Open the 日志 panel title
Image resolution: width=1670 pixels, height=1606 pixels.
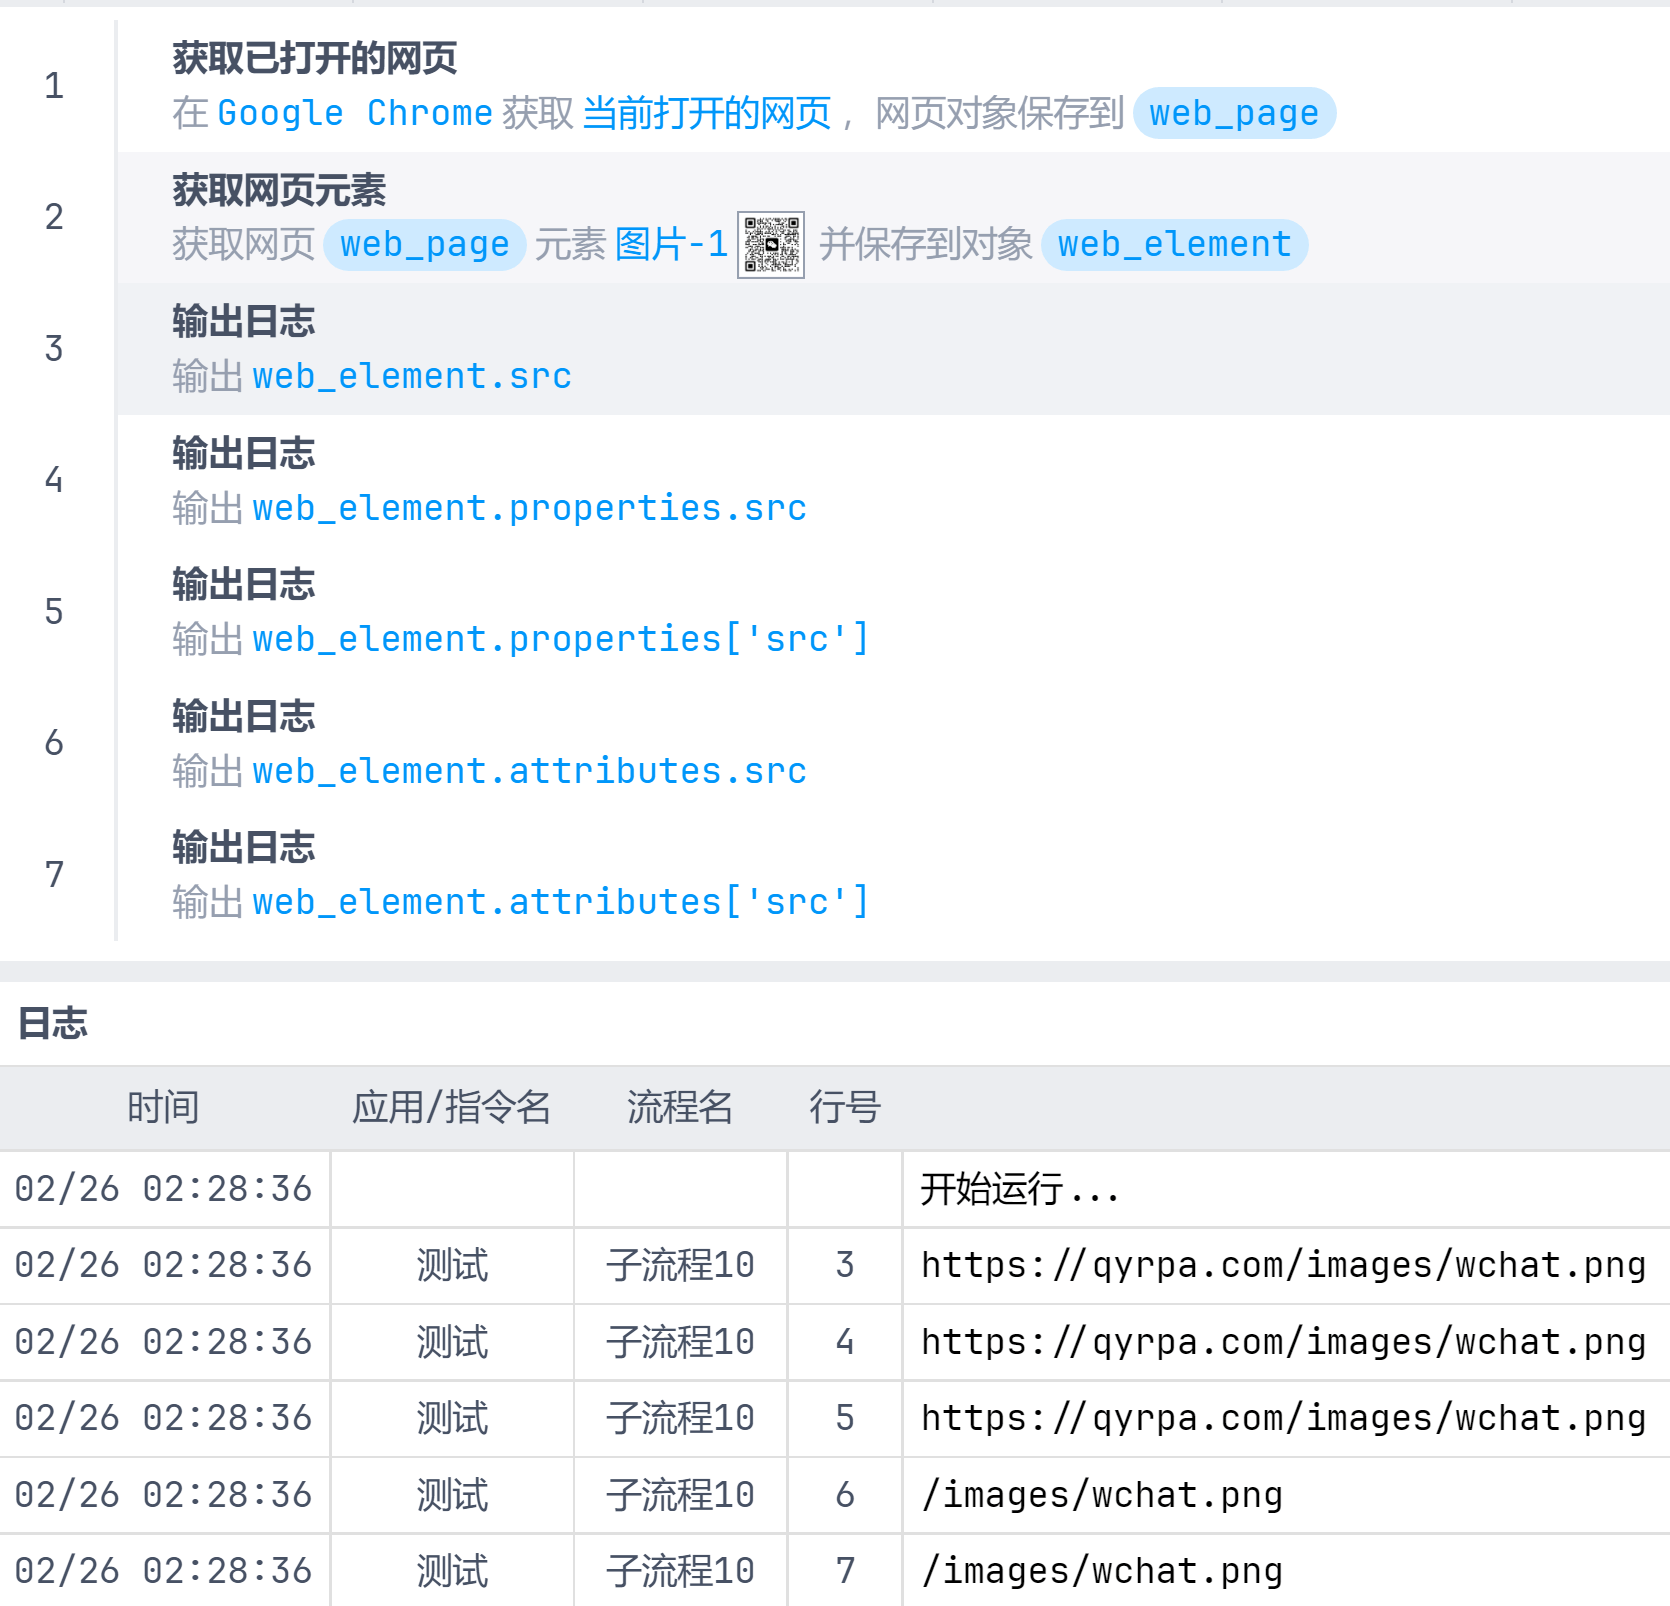coord(53,1024)
